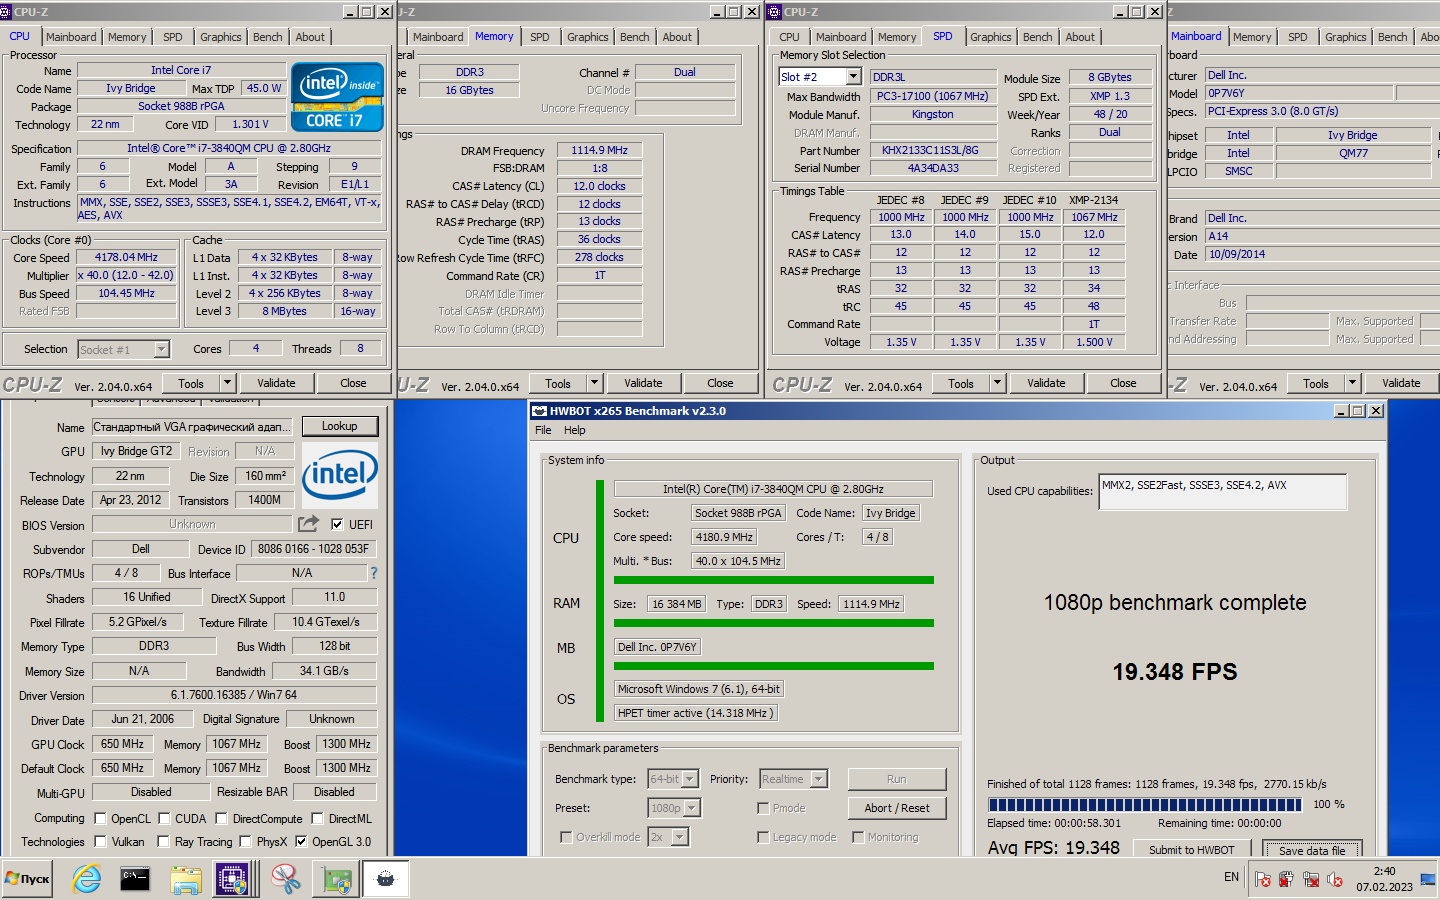Switch to the CPU-Z taskbar icon
The image size is (1440, 900).
tap(233, 879)
